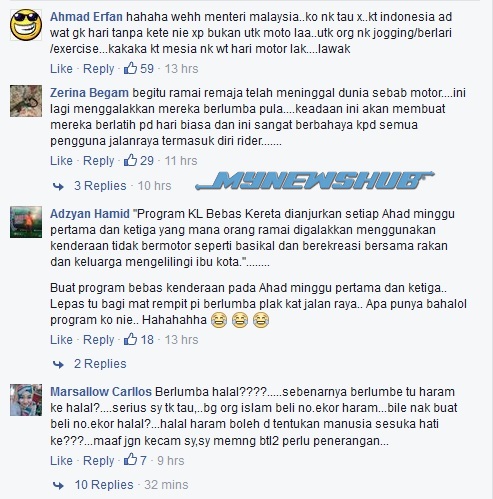493x499 pixels.
Task: Like Ahmad Erfan's comment
Action: pos(61,69)
